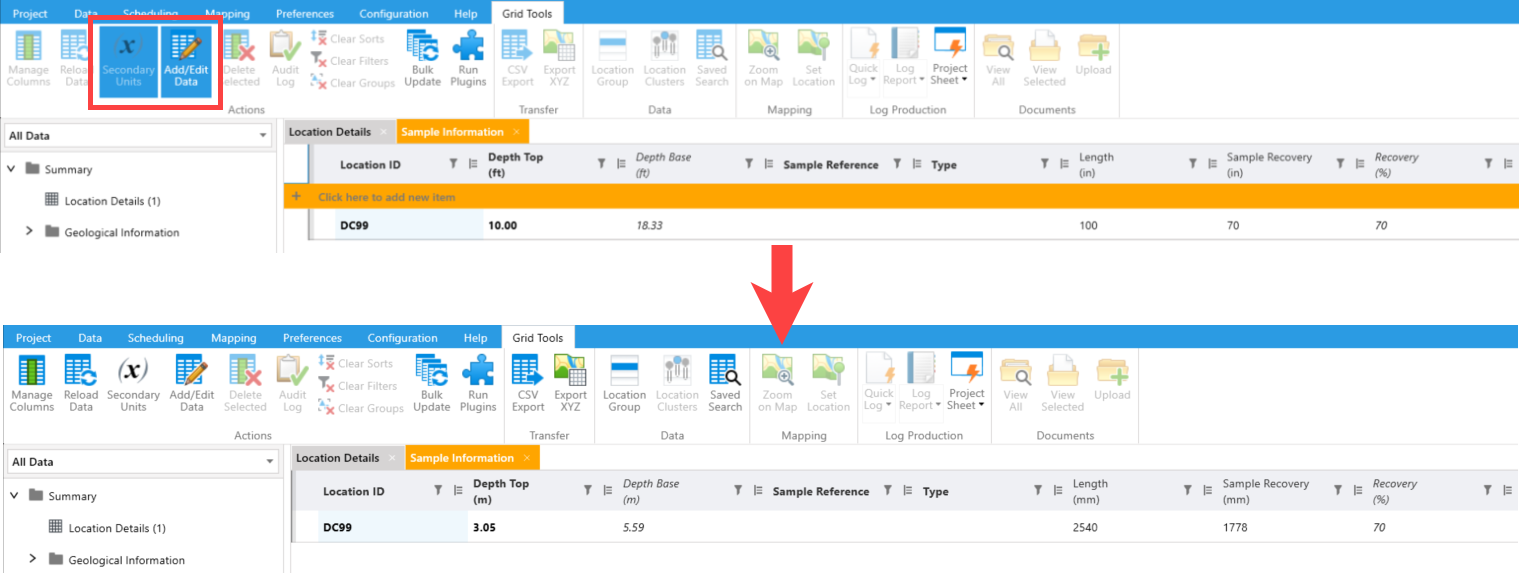
Task: Click Bulk Update in the upper ribbon
Action: coord(422,59)
